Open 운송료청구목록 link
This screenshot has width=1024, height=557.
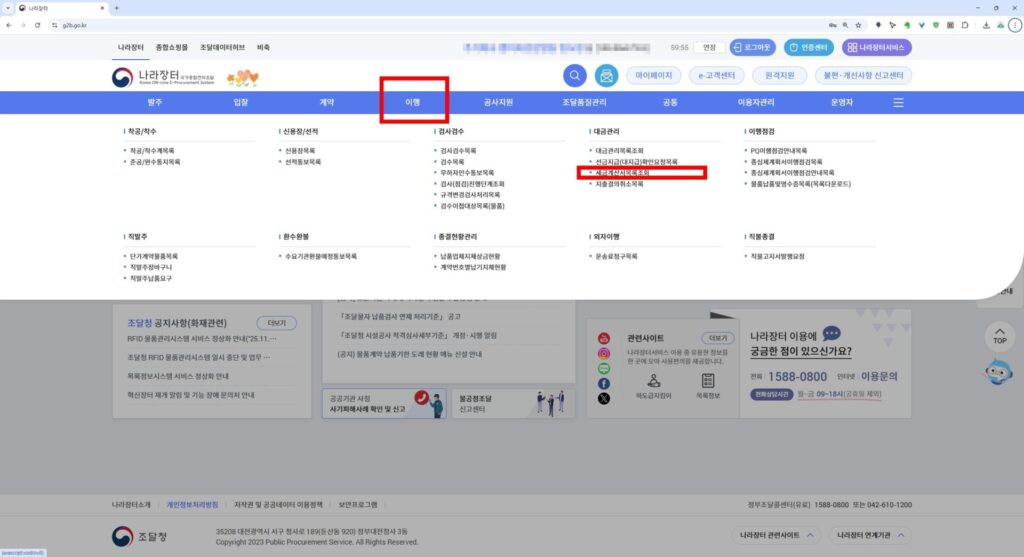tap(616, 257)
